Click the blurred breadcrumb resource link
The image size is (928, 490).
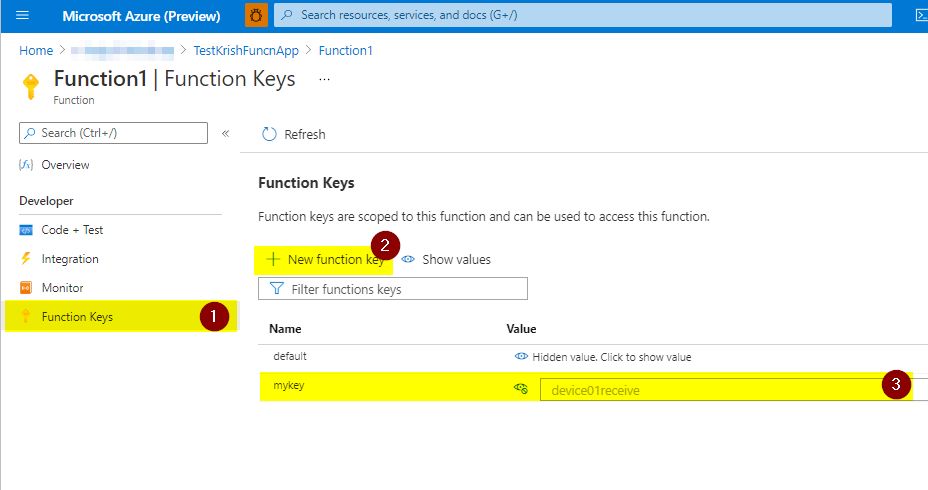tap(123, 51)
